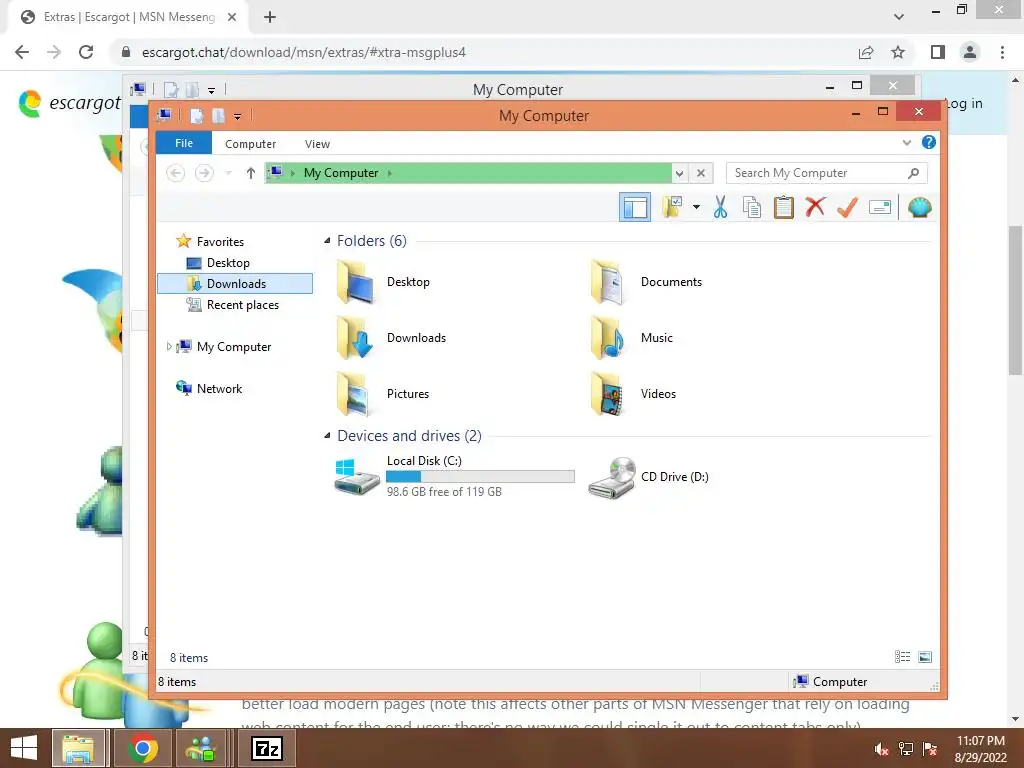Click Windows Start button
1024x768 pixels.
[24, 748]
